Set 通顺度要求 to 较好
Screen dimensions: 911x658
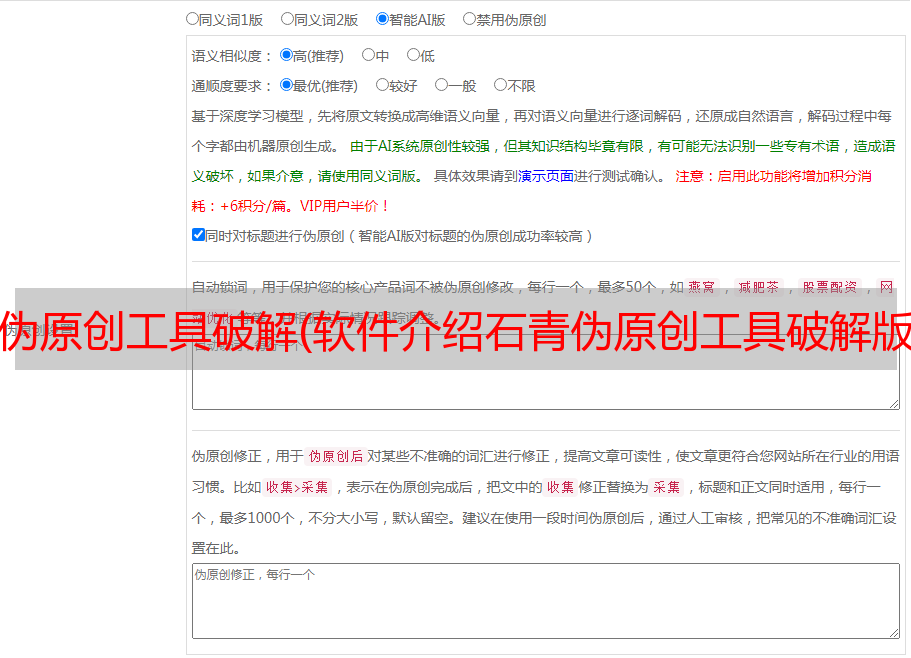coord(382,85)
